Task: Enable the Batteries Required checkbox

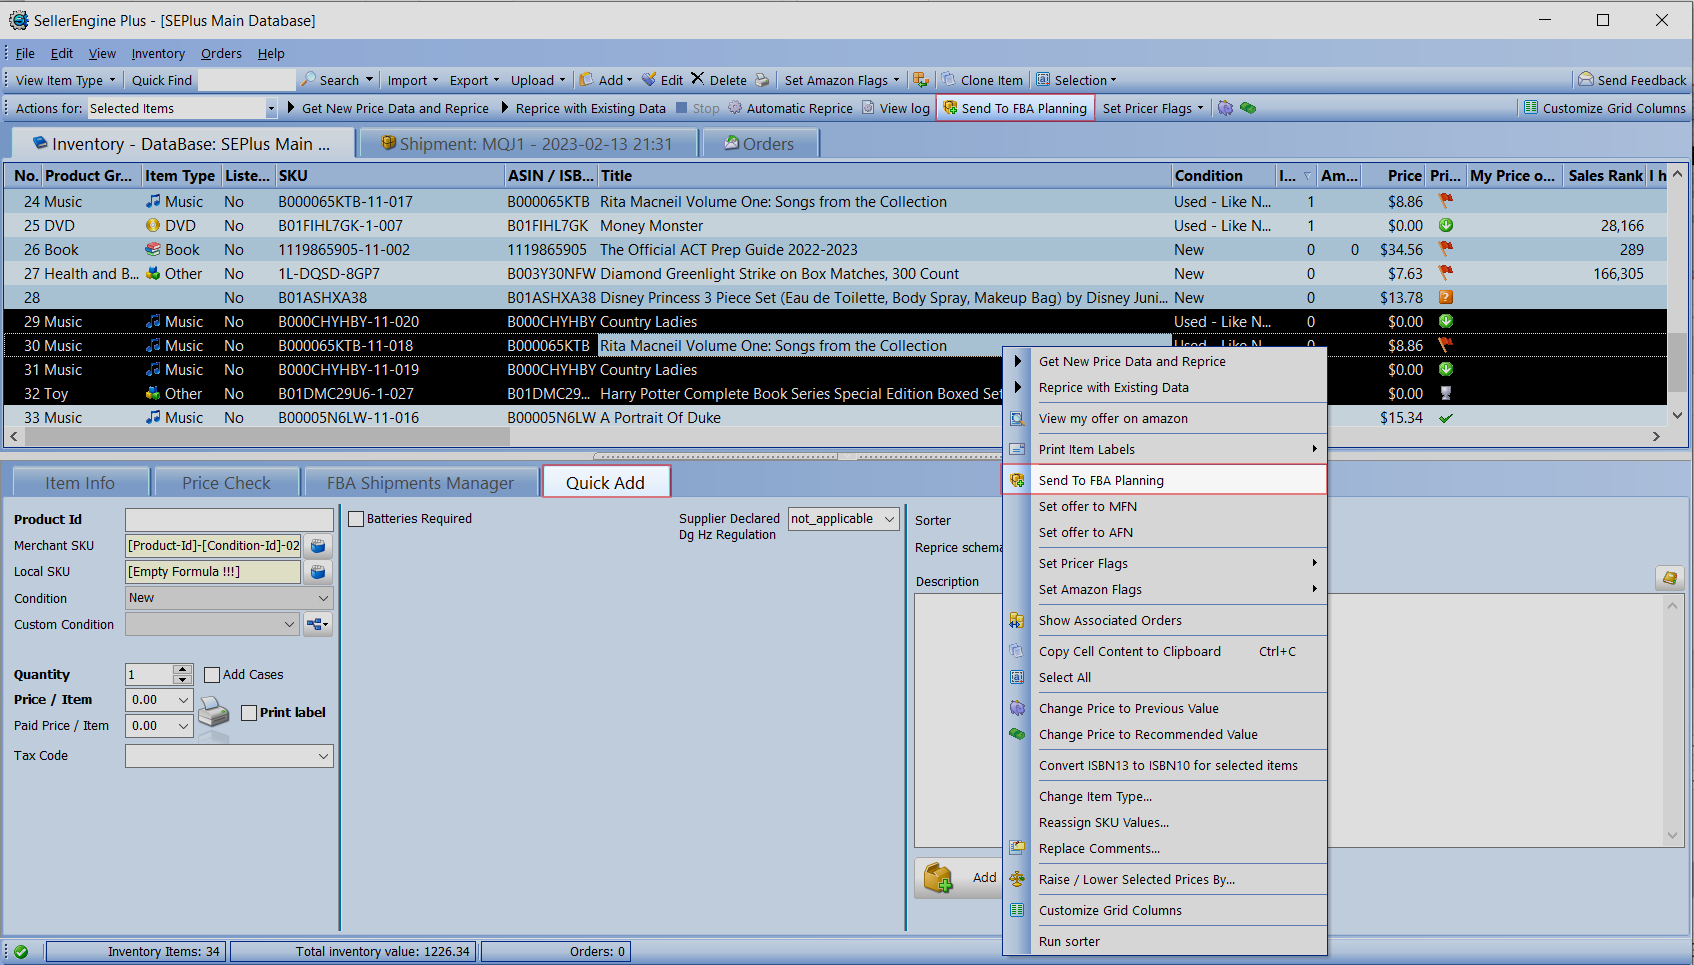Action: (x=356, y=519)
